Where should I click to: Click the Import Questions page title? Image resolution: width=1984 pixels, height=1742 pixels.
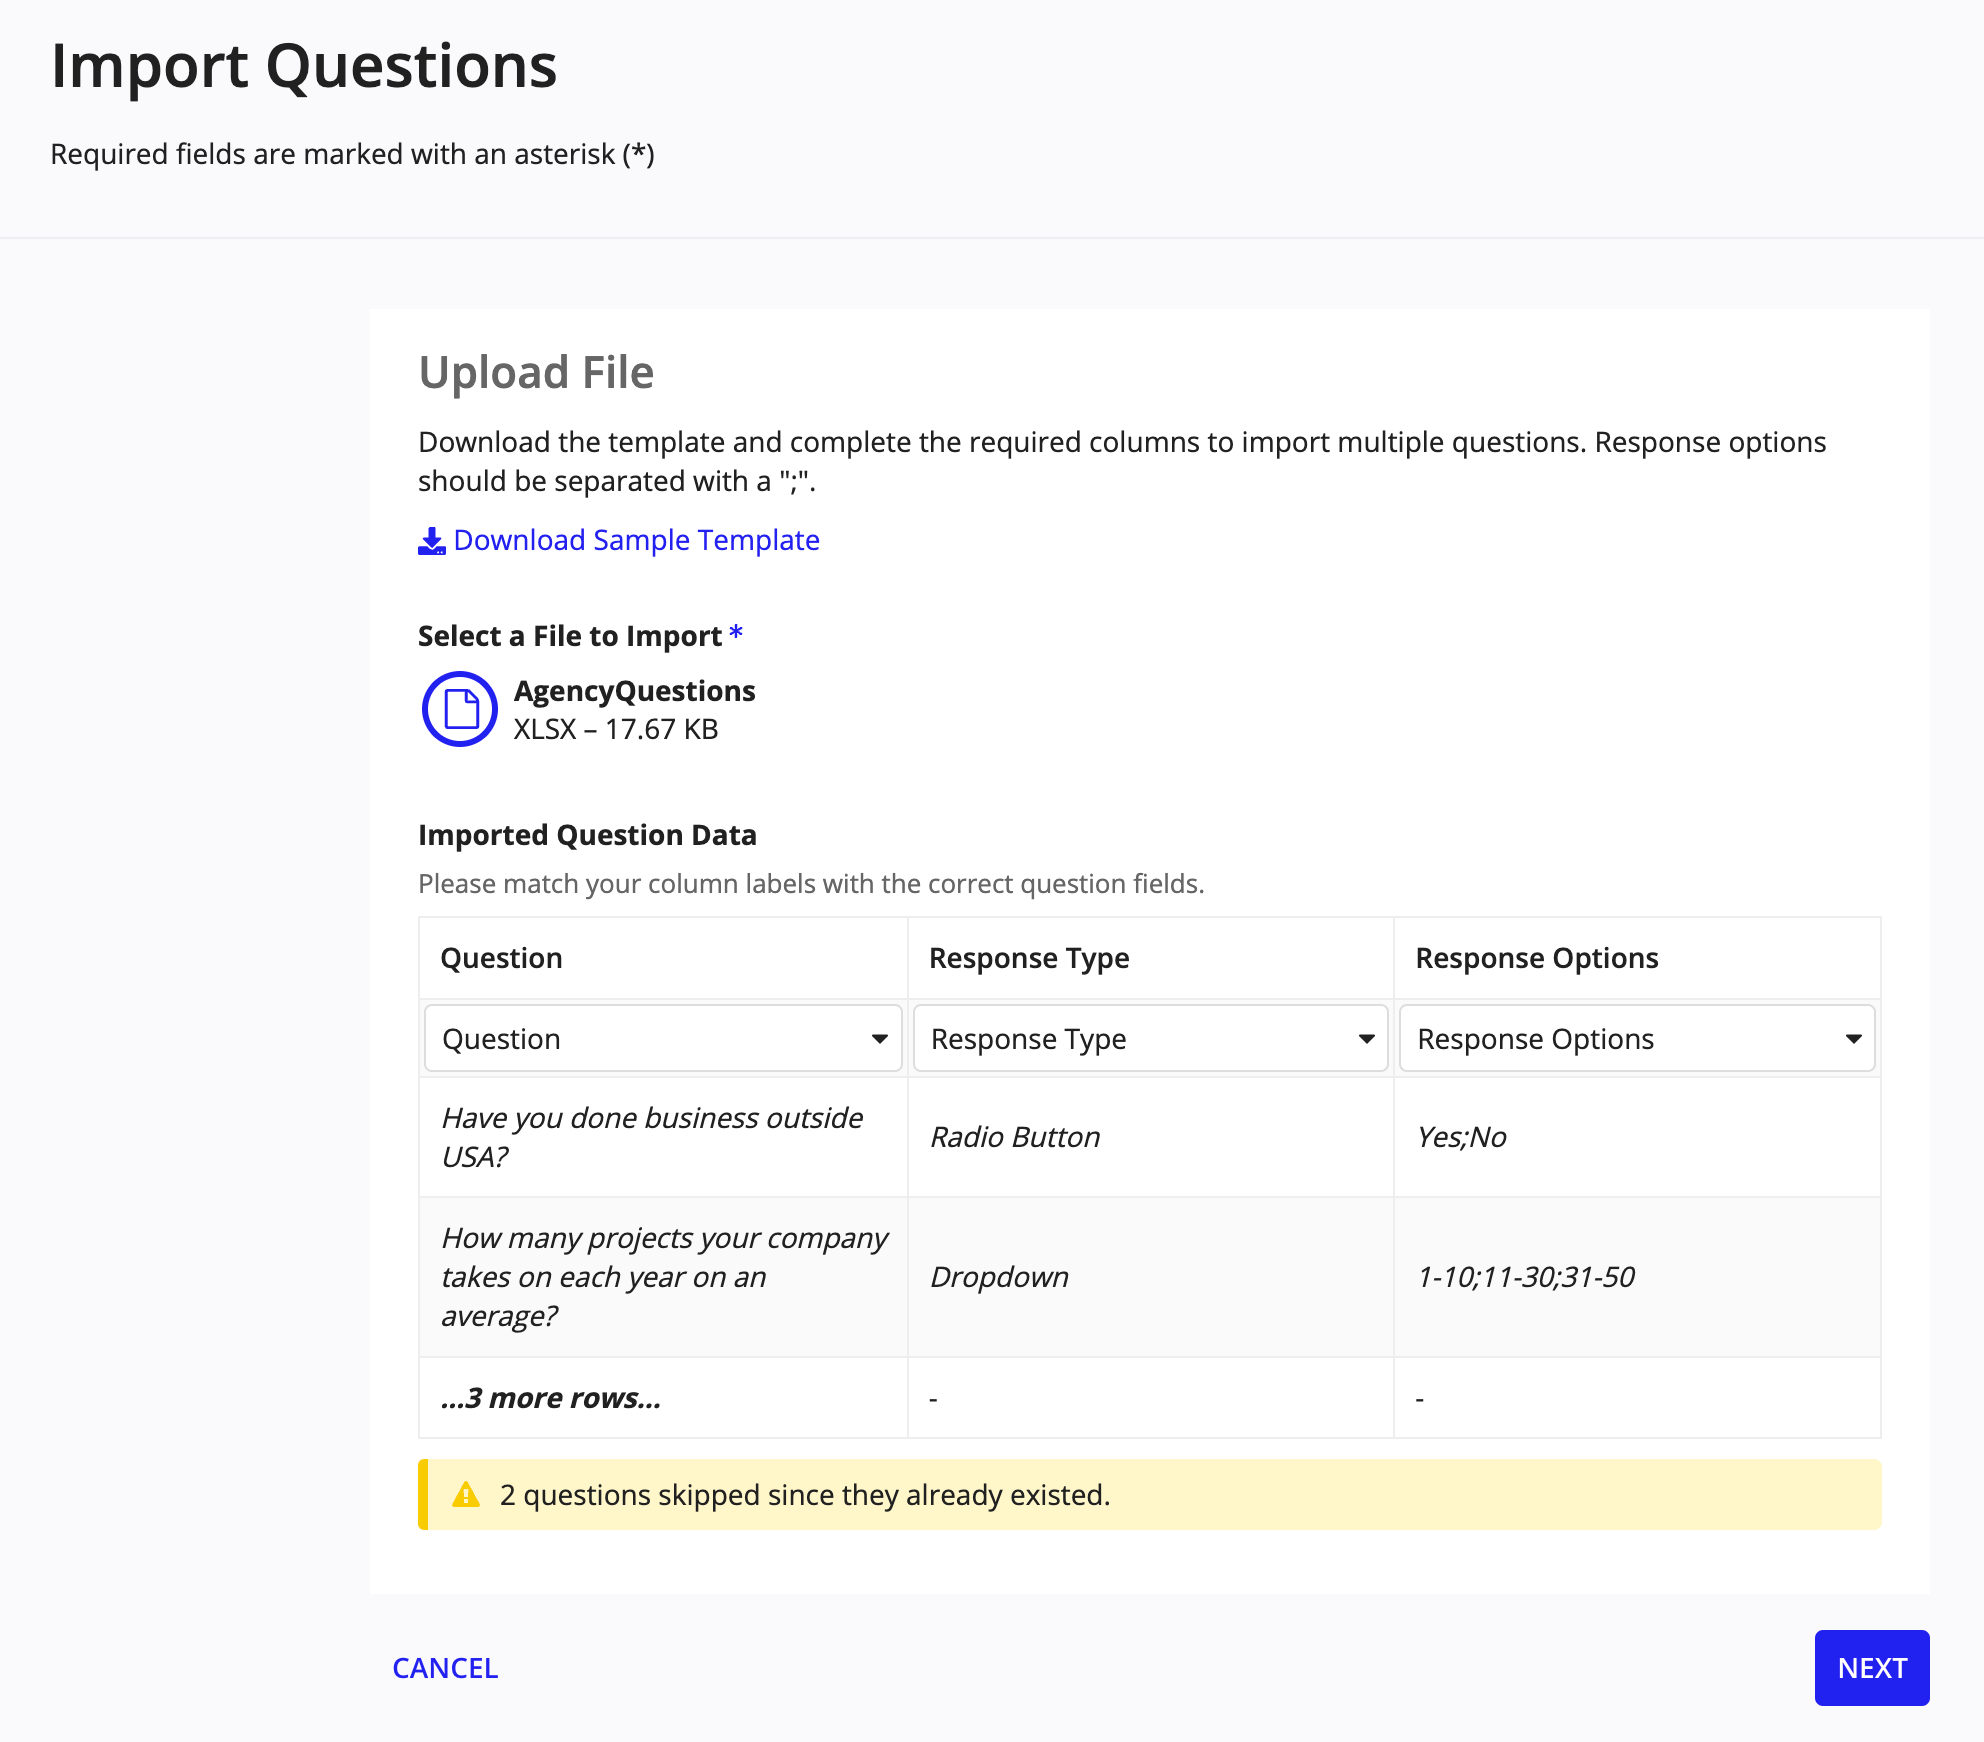(304, 66)
